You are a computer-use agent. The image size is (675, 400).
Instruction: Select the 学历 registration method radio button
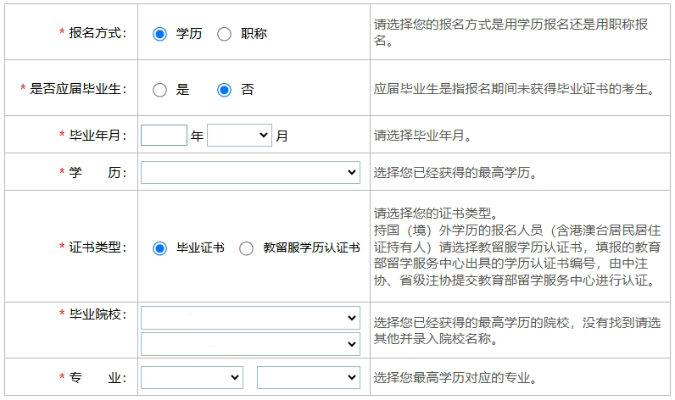(159, 34)
